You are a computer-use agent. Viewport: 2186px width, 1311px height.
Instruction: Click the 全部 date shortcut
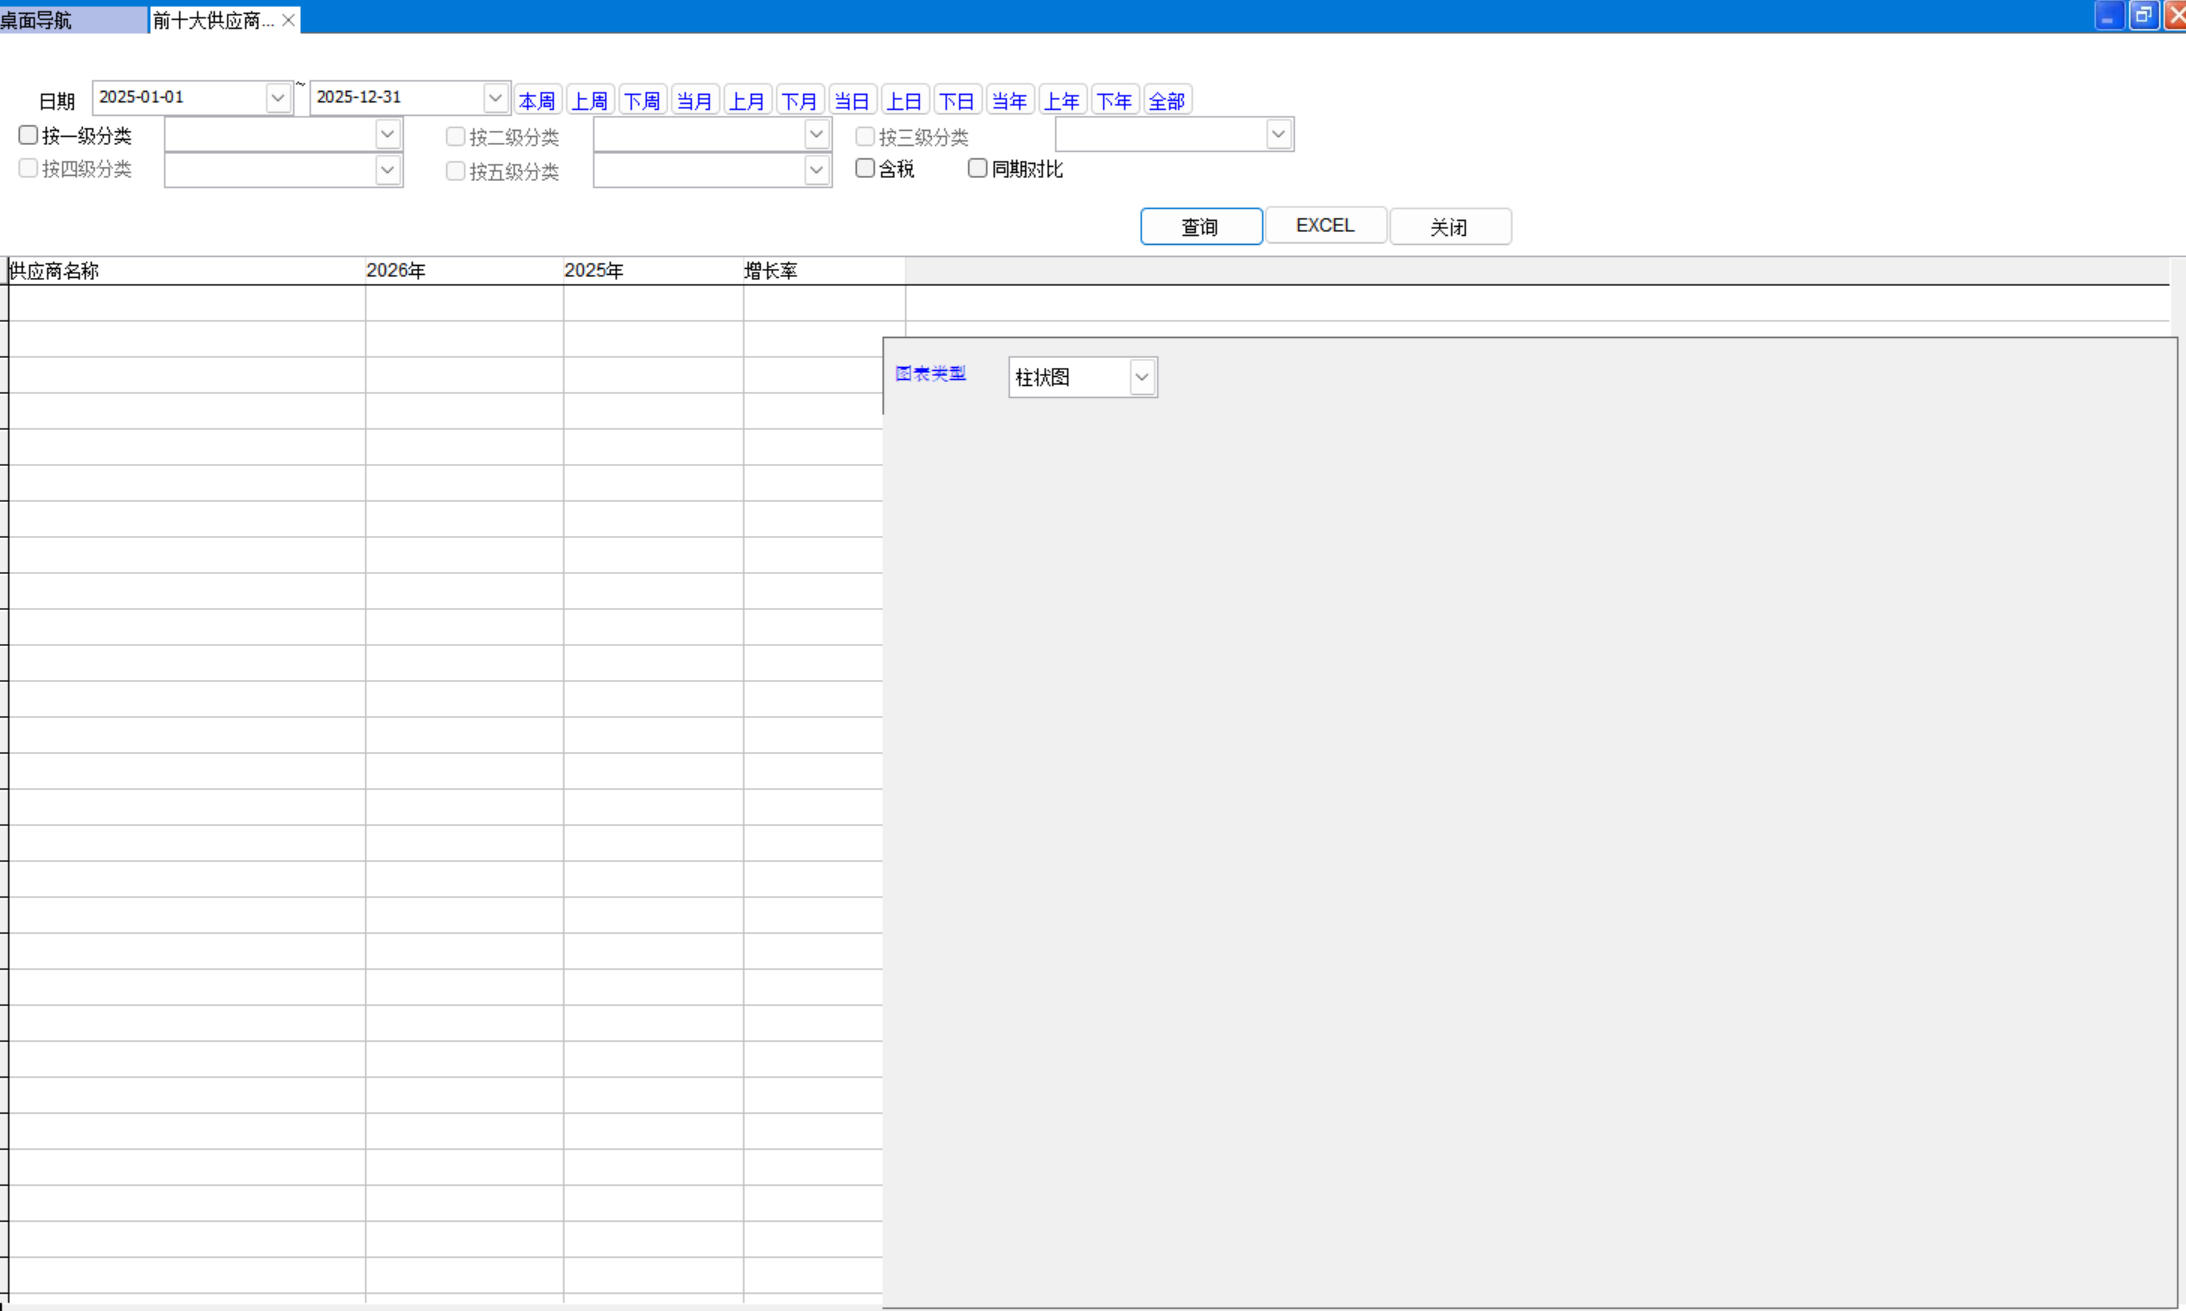(1167, 101)
